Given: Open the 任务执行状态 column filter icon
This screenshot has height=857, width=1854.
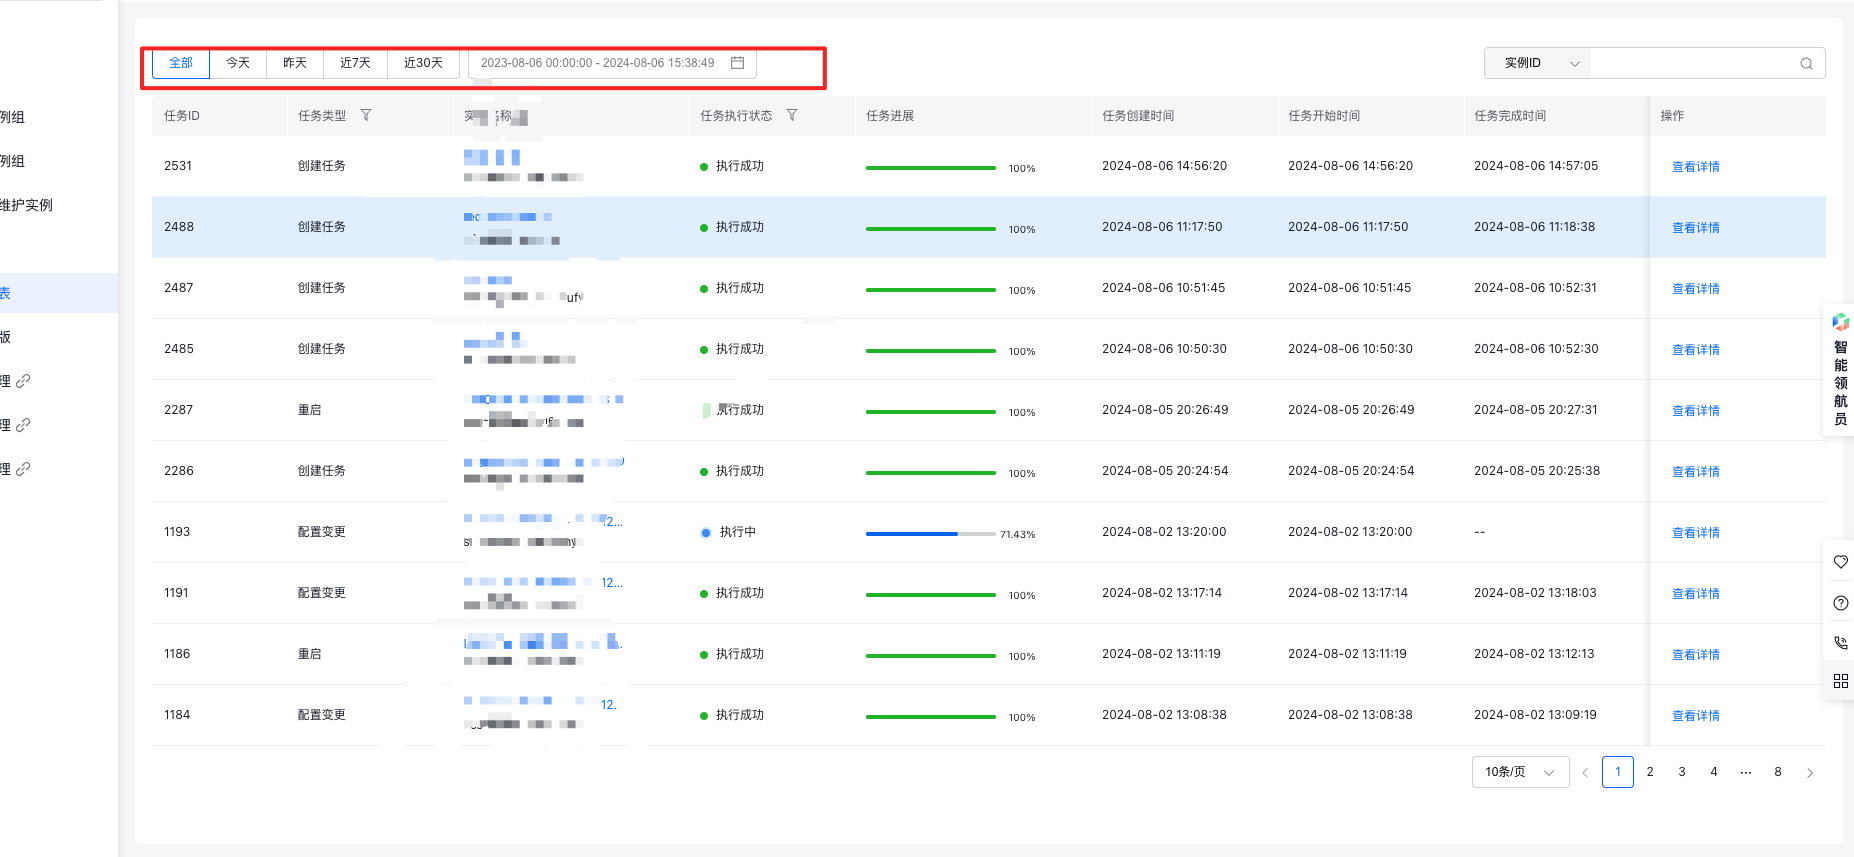Looking at the screenshot, I should pos(792,116).
